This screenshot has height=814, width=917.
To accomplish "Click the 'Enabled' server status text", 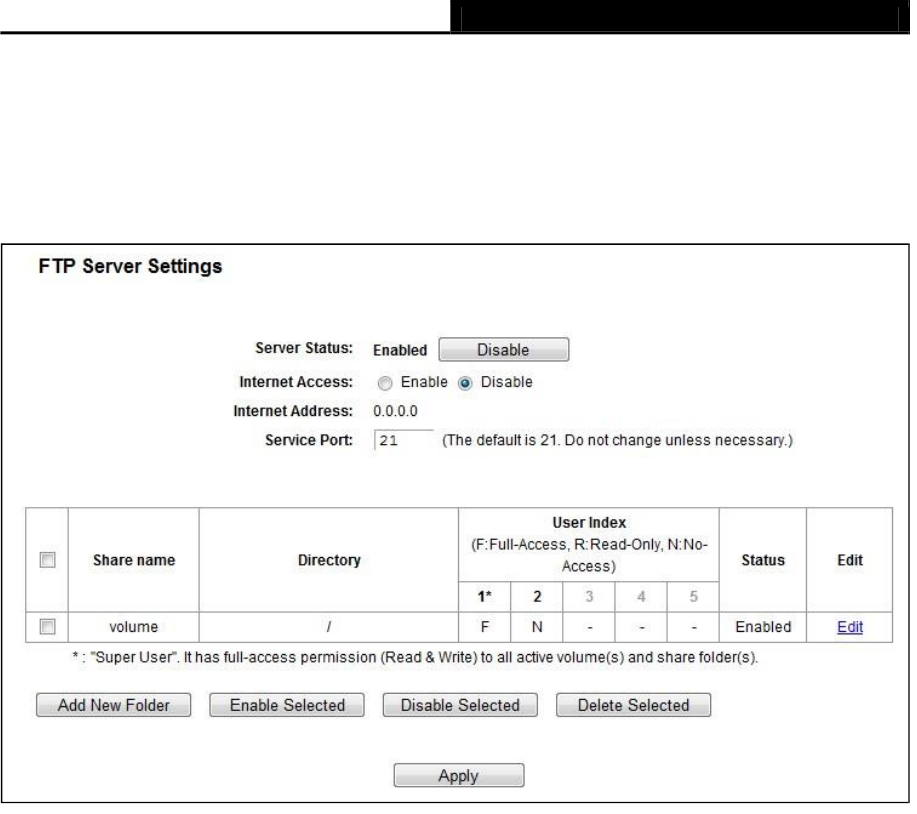I will point(402,353).
